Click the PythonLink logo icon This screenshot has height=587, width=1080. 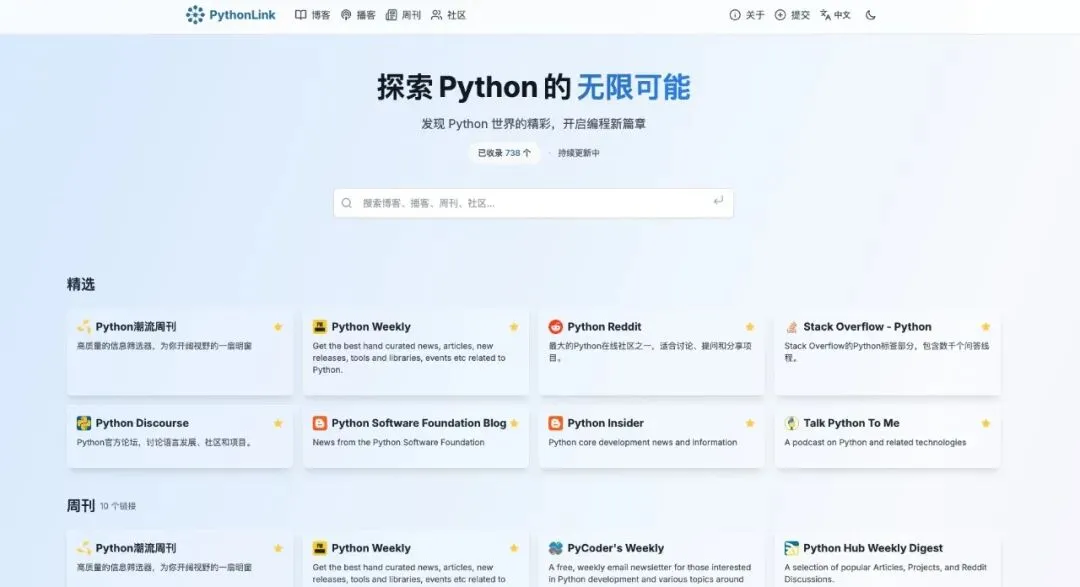point(195,14)
